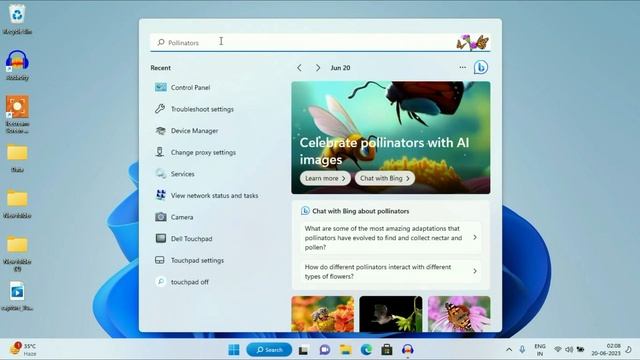Open Troubleshoot settings wrench icon

[160, 109]
